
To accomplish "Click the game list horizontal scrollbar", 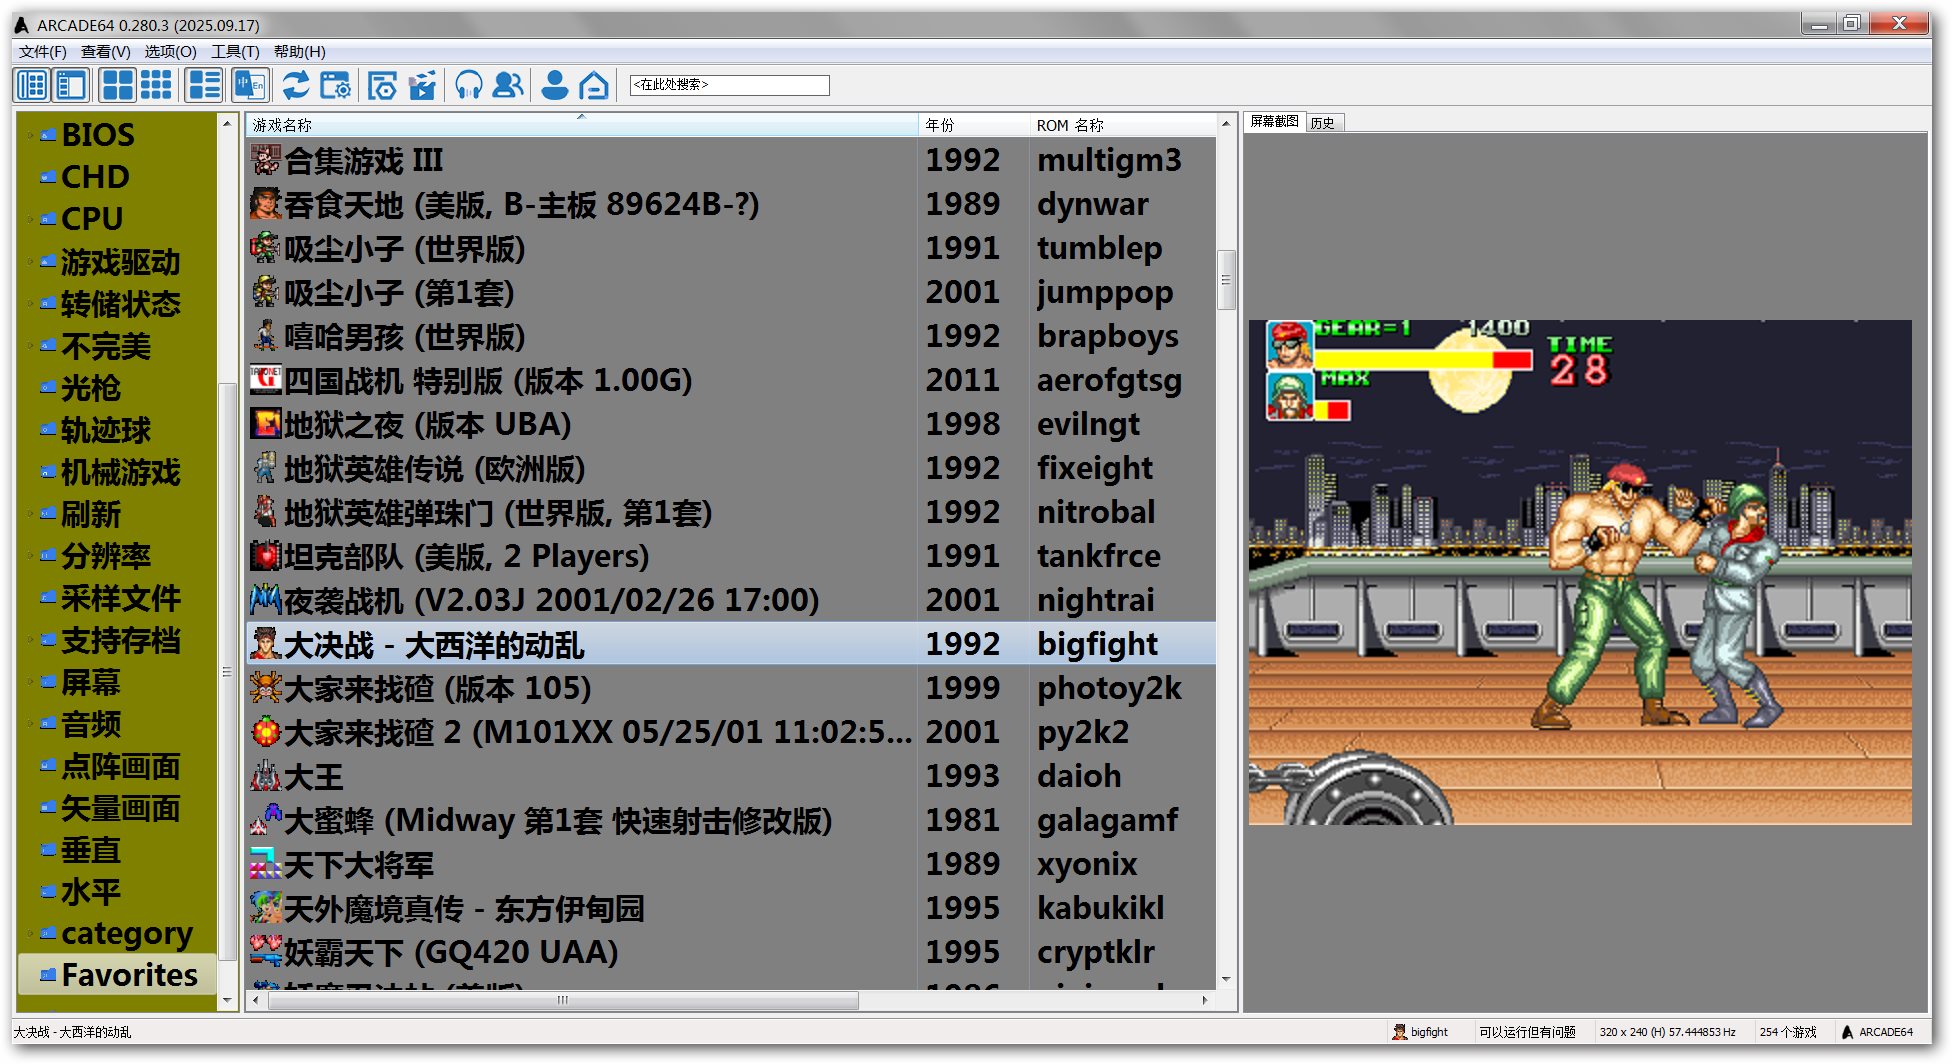I will pyautogui.click(x=562, y=1000).
